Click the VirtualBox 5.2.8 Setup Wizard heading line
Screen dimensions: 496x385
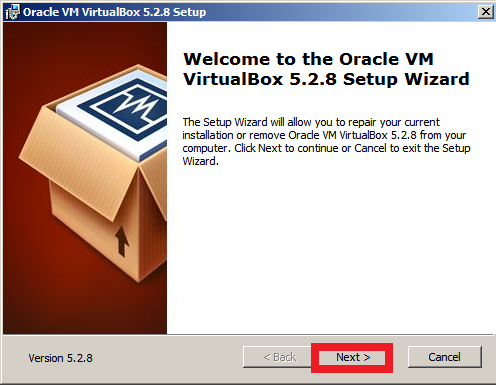point(326,79)
